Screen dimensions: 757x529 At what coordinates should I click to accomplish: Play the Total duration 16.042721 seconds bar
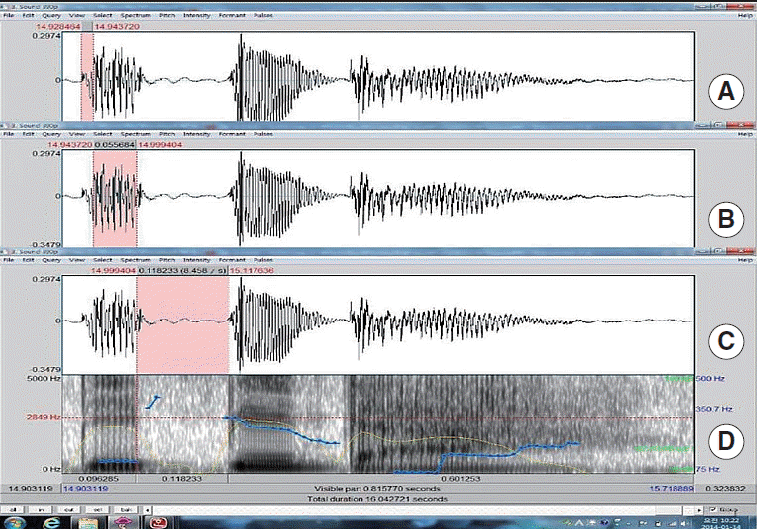(377, 497)
